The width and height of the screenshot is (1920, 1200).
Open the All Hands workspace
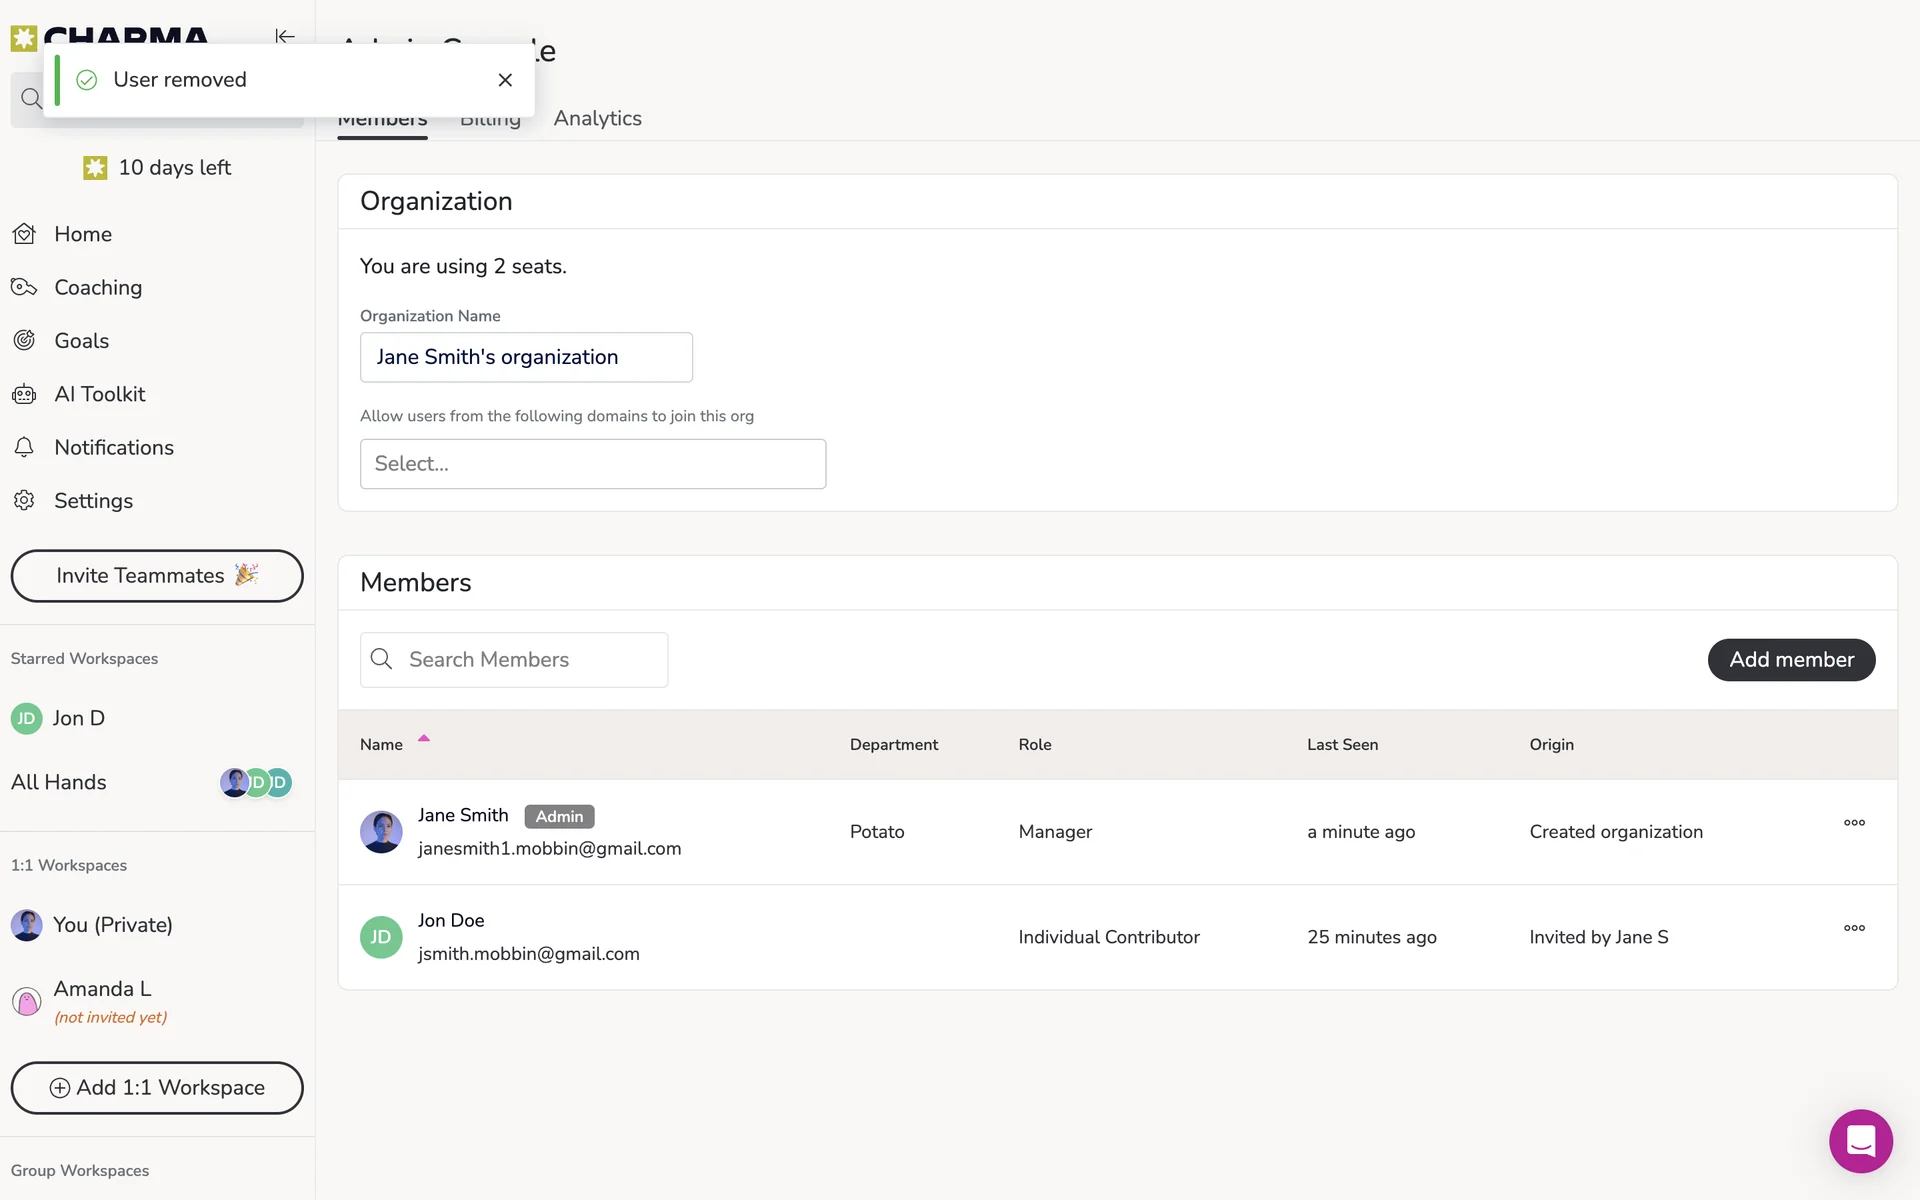pyautogui.click(x=59, y=783)
